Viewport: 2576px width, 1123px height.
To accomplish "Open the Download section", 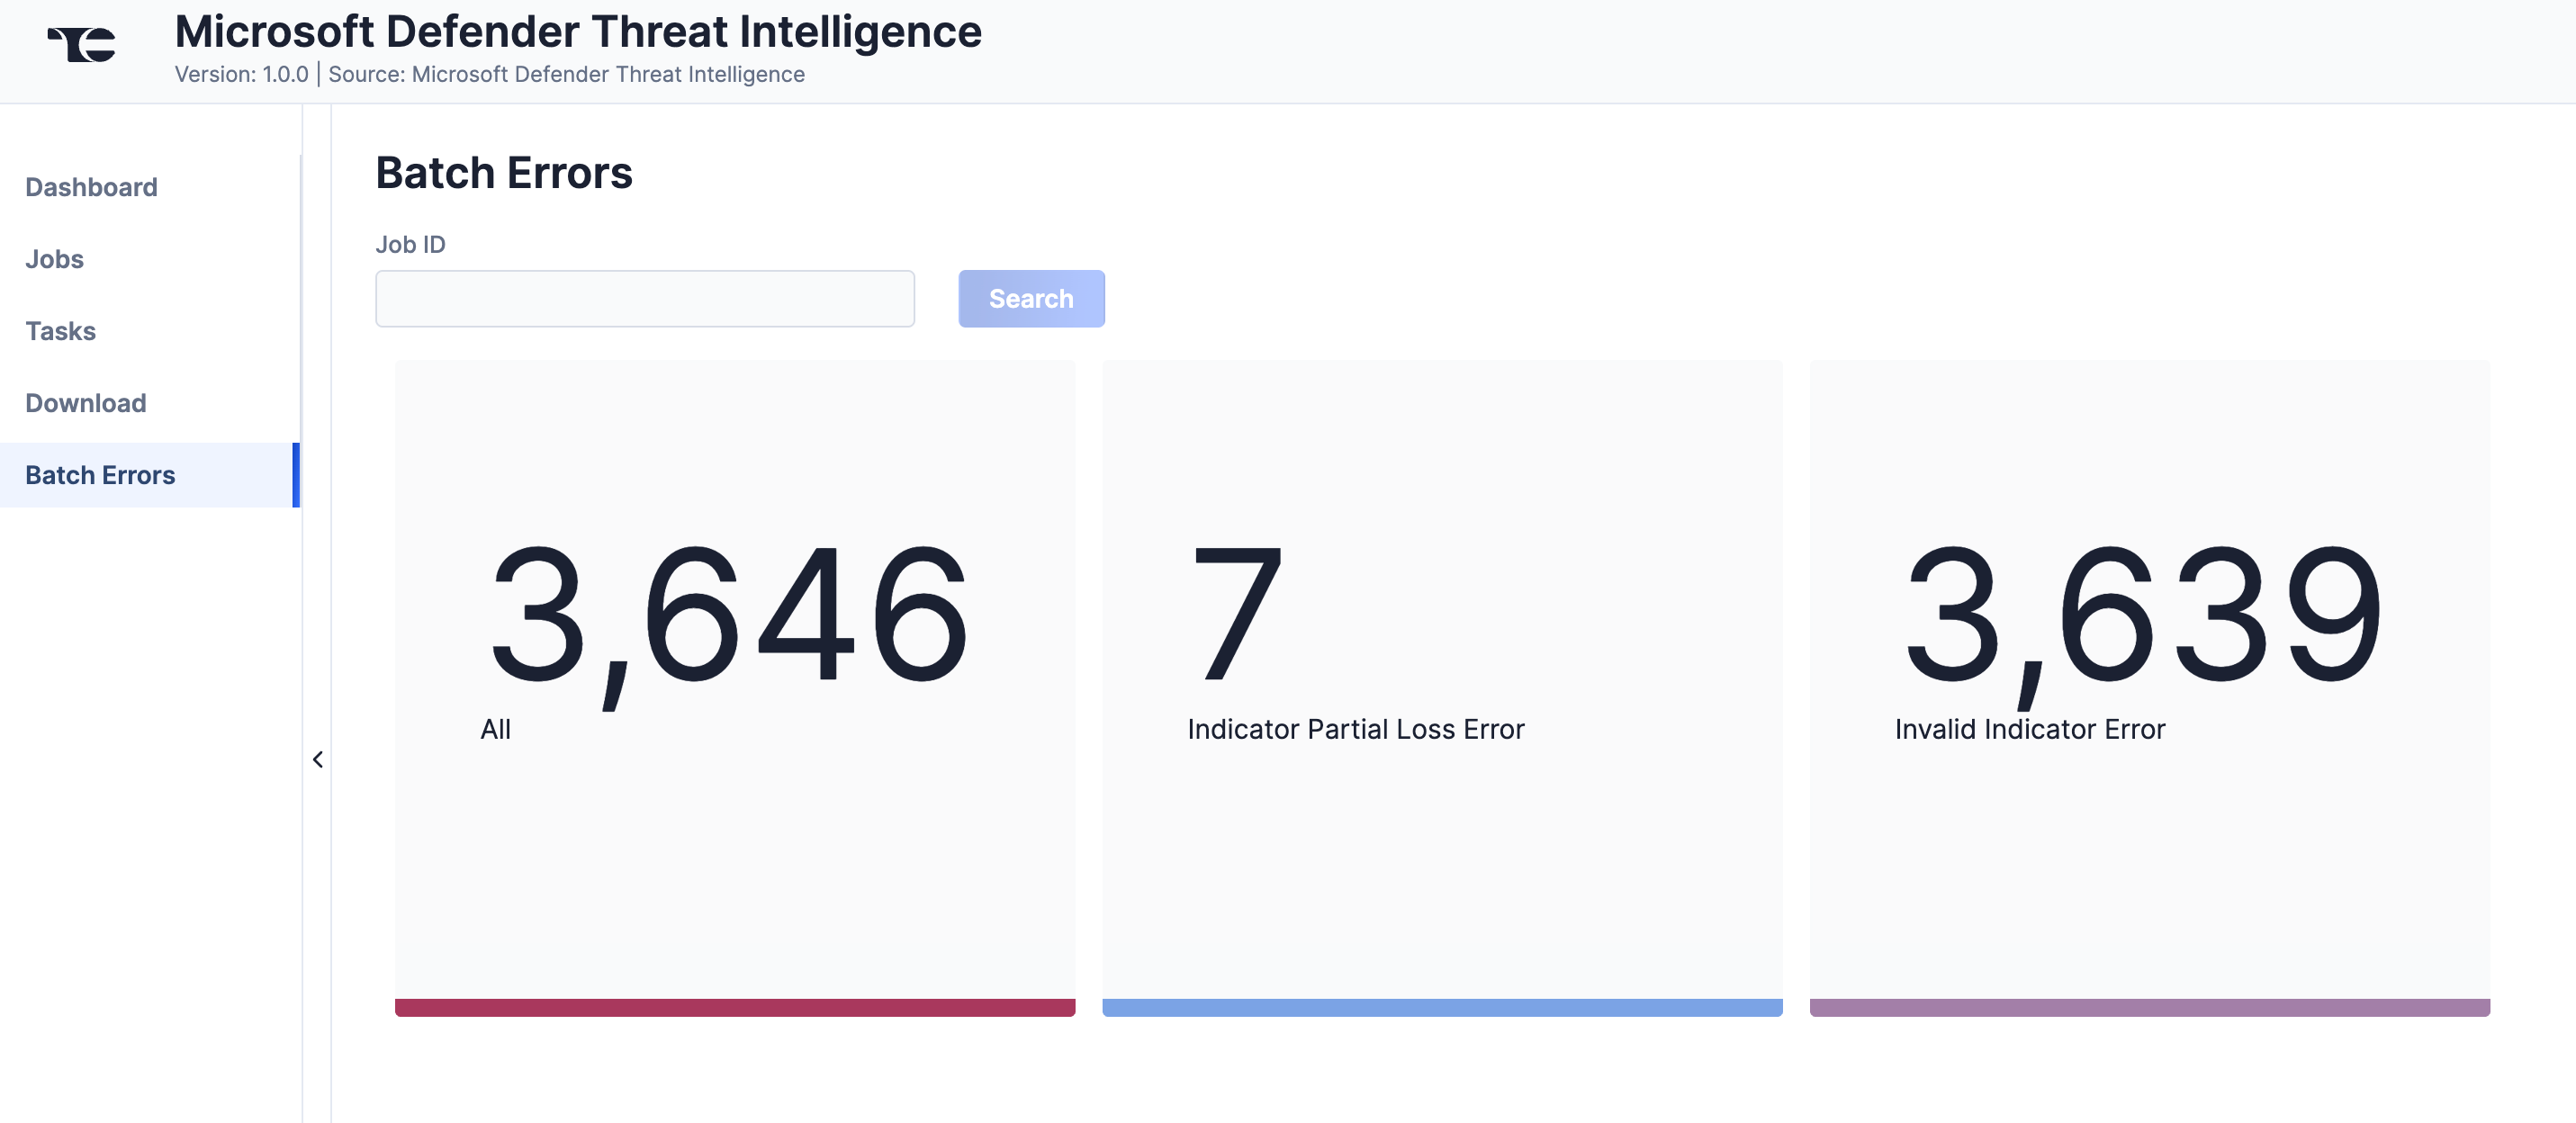I will 85,403.
